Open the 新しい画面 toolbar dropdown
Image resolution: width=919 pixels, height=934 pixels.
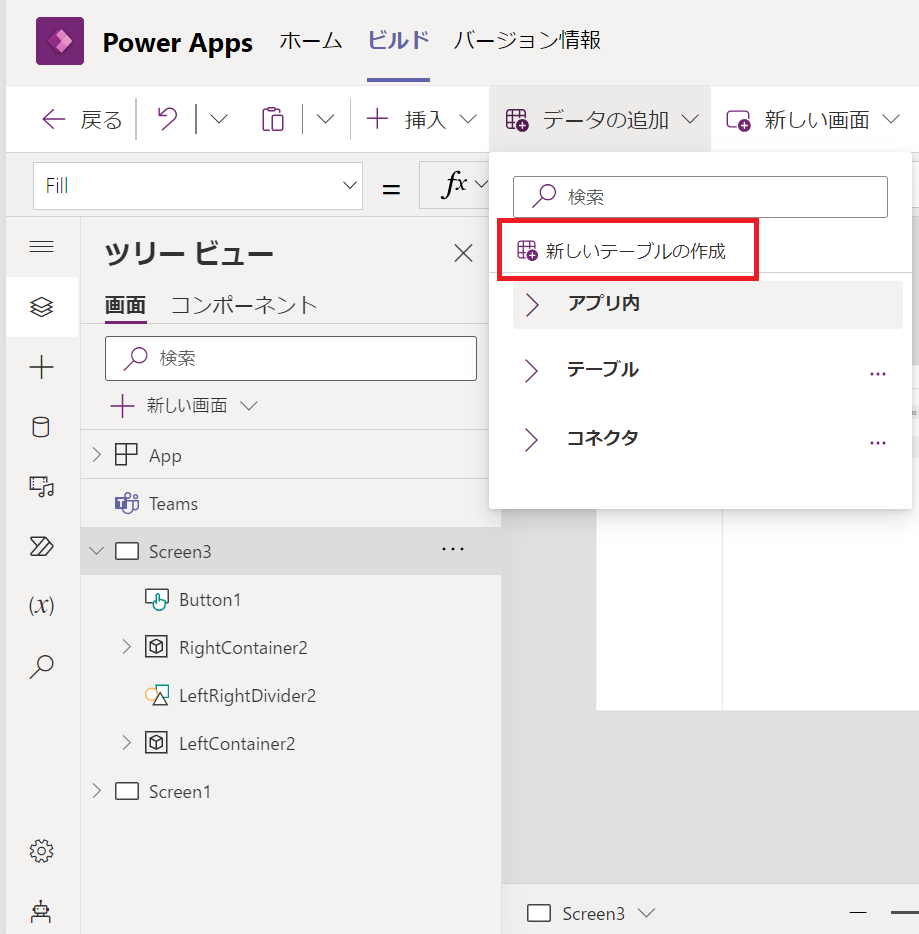click(x=812, y=120)
